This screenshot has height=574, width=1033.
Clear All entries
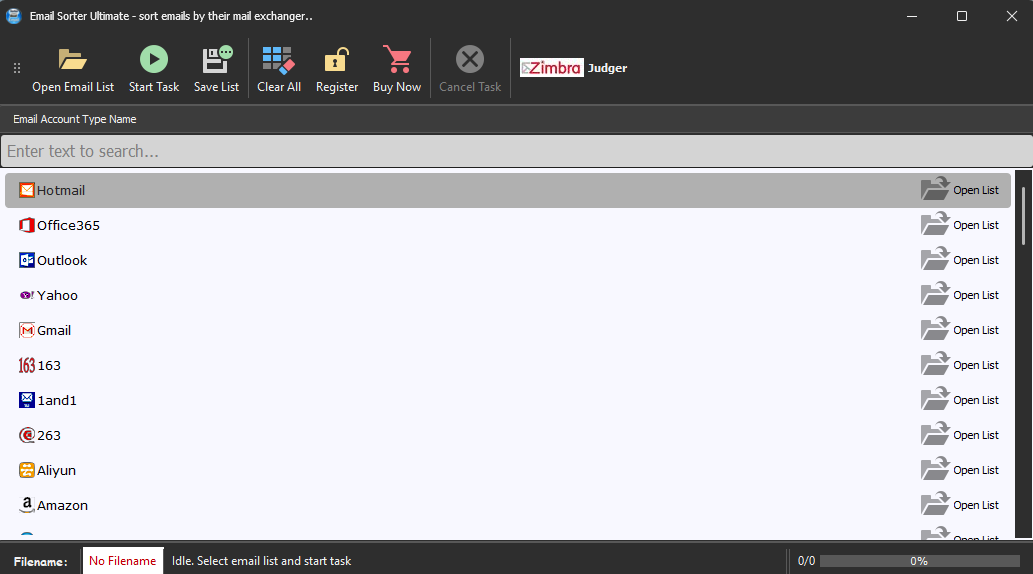(279, 69)
